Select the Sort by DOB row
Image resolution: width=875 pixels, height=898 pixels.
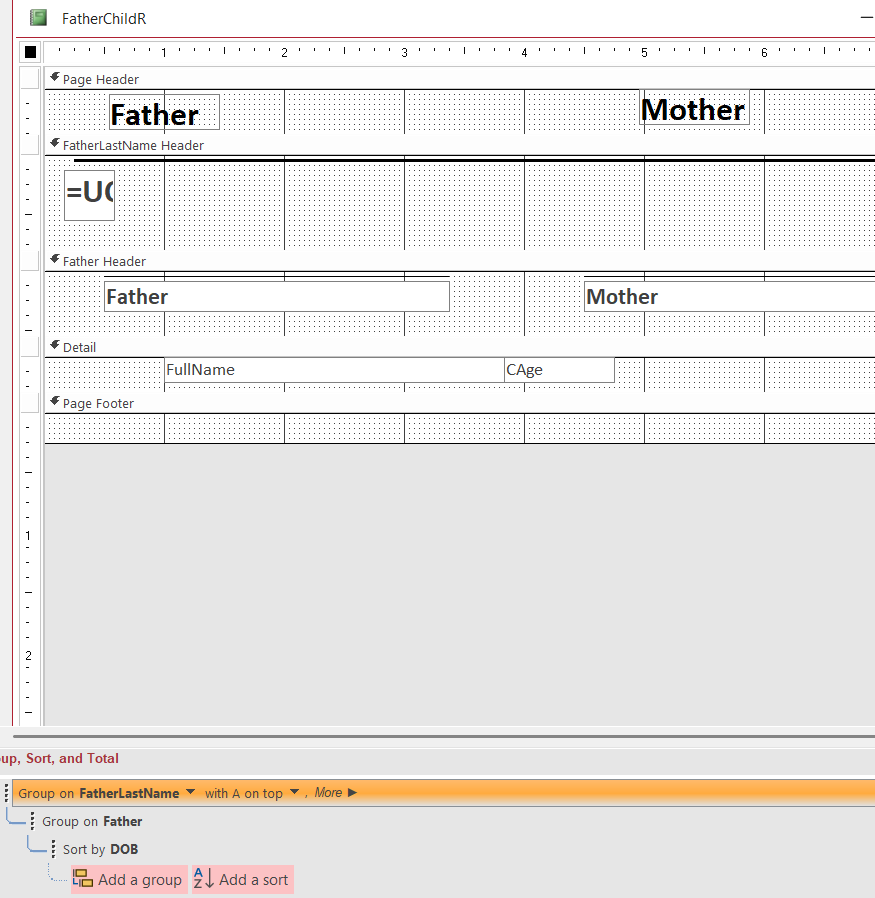click(x=100, y=849)
